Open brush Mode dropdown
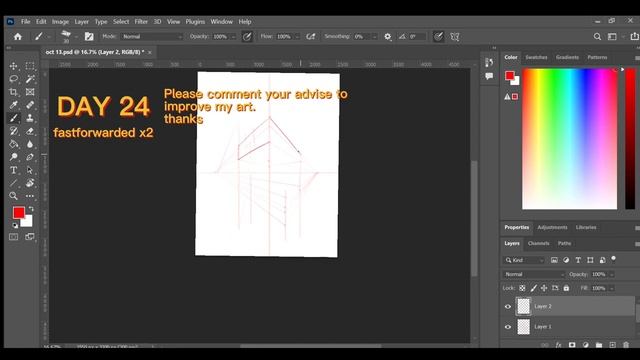The height and width of the screenshot is (360, 640). (151, 37)
